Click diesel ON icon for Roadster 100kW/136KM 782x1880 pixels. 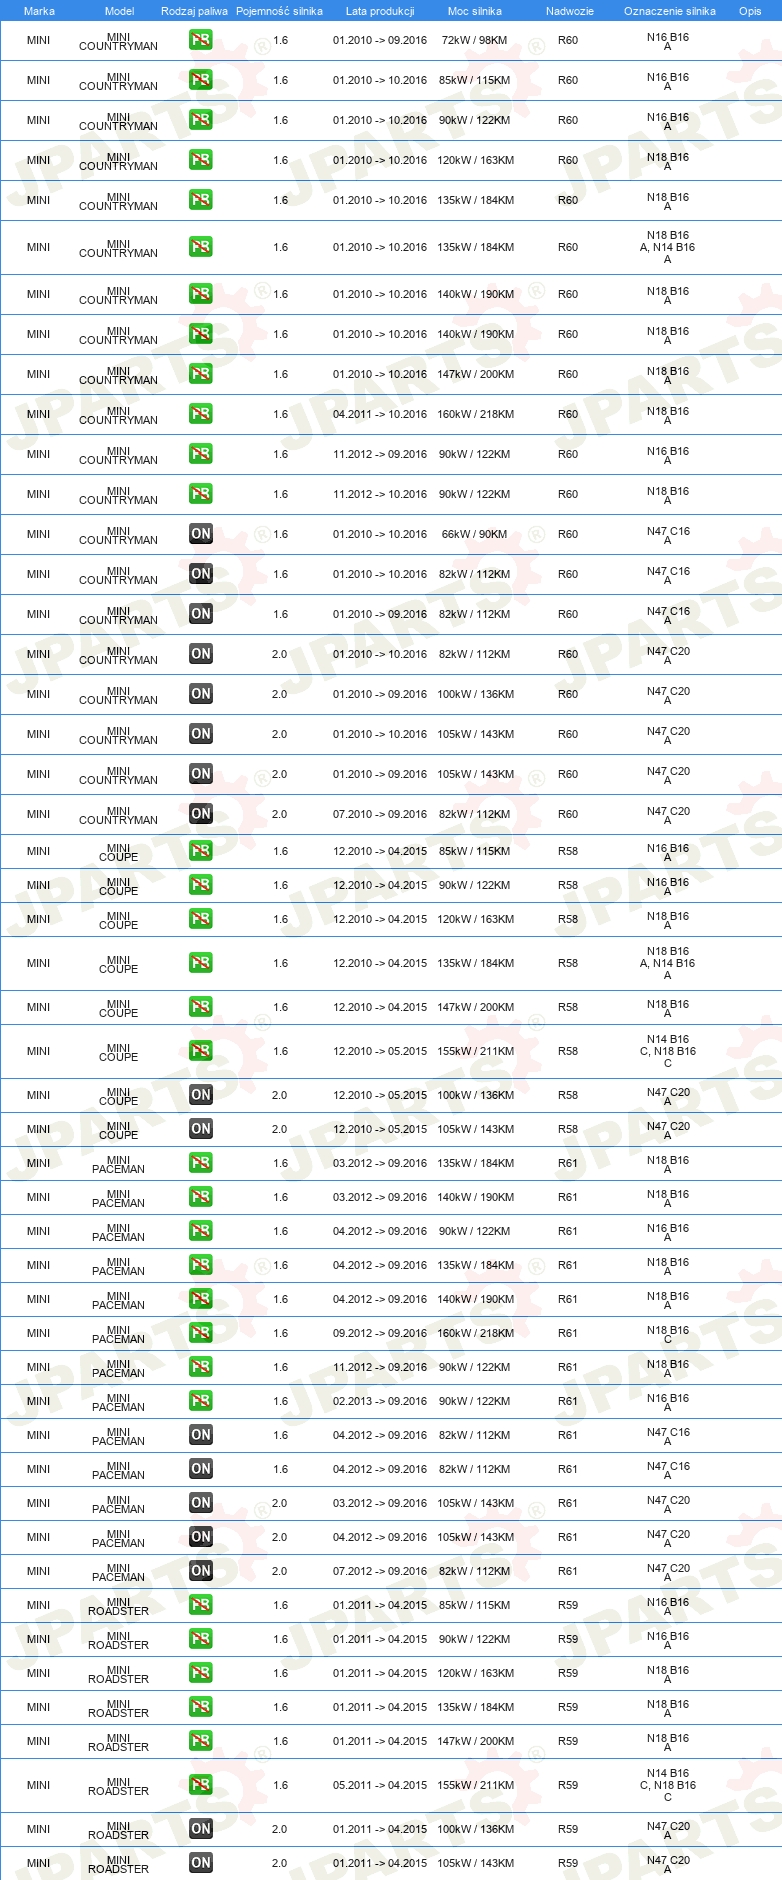point(201,1829)
